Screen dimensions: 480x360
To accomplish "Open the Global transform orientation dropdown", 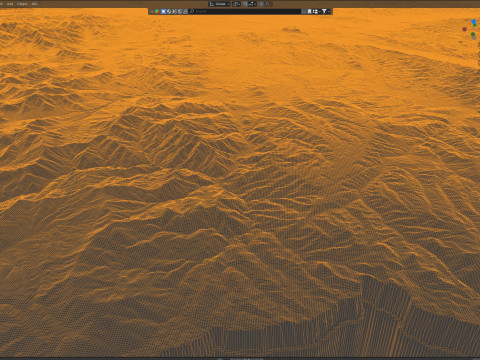I will point(220,4).
